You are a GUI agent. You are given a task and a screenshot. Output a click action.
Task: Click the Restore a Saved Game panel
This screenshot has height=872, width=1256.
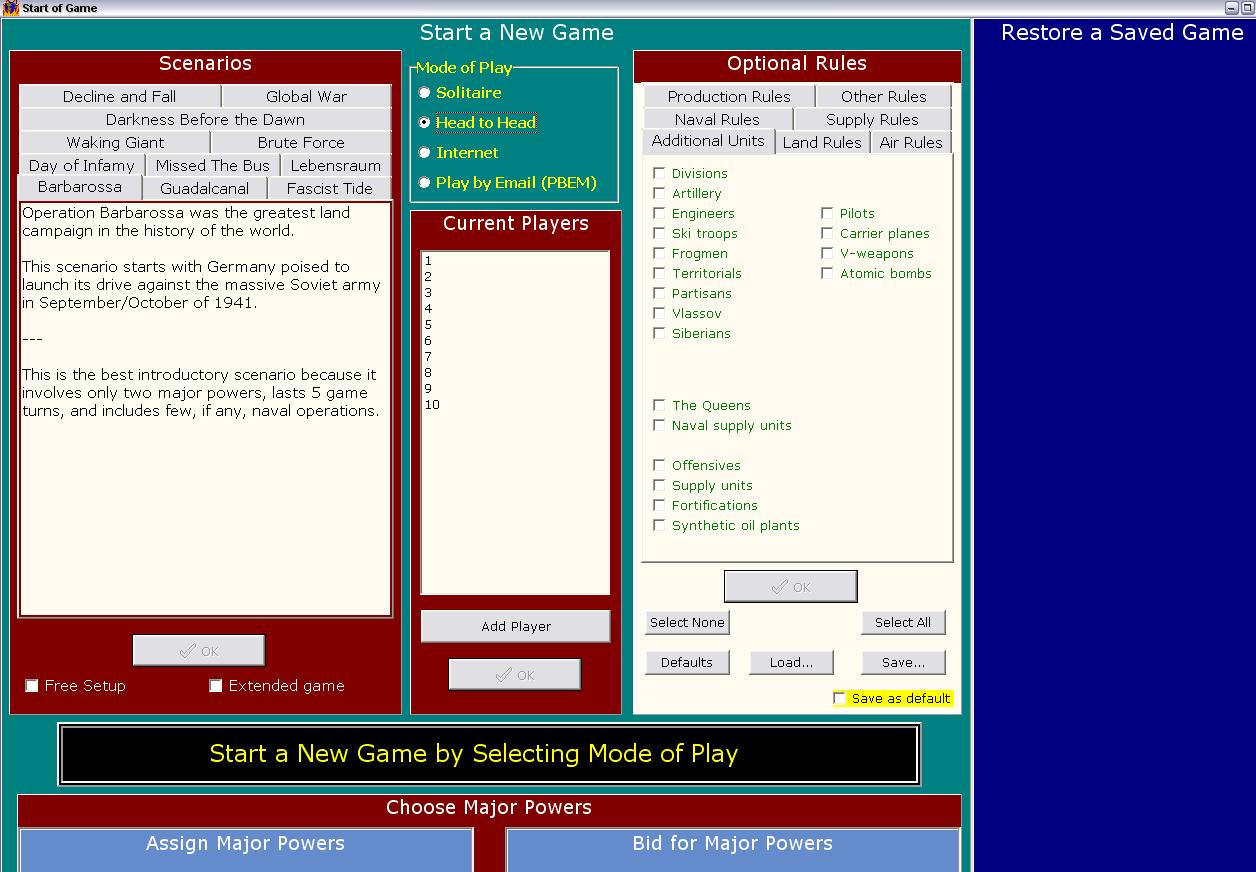1115,446
